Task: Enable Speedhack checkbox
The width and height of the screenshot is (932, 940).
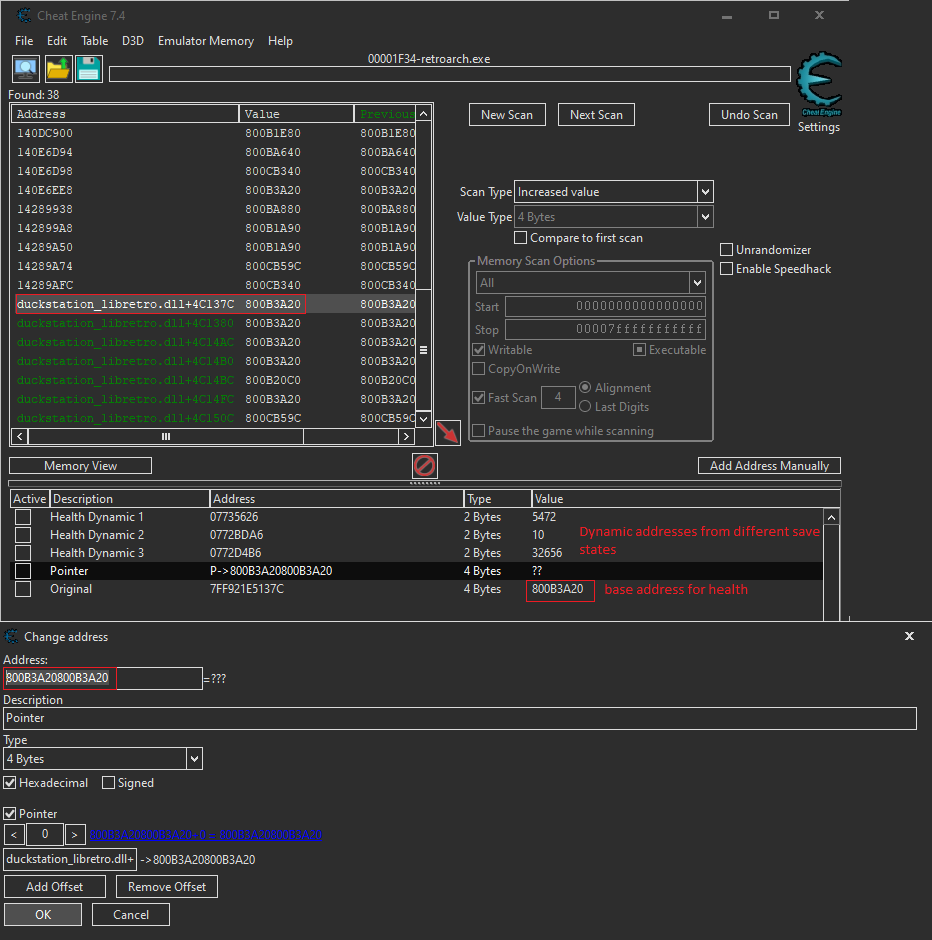Action: [x=726, y=269]
